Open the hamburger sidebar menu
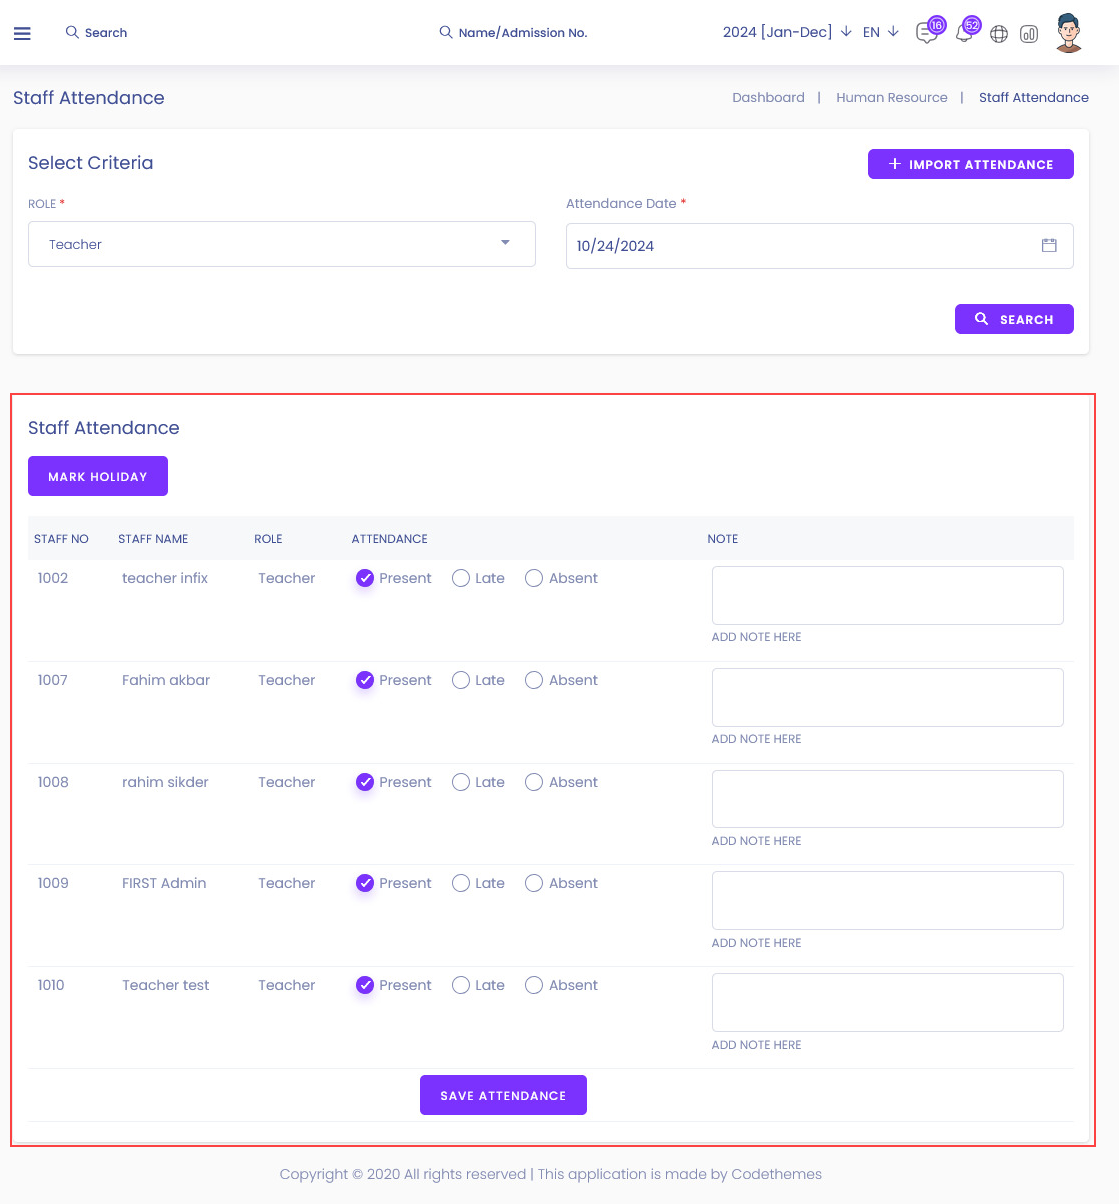Viewport: 1119px width, 1204px height. (22, 33)
